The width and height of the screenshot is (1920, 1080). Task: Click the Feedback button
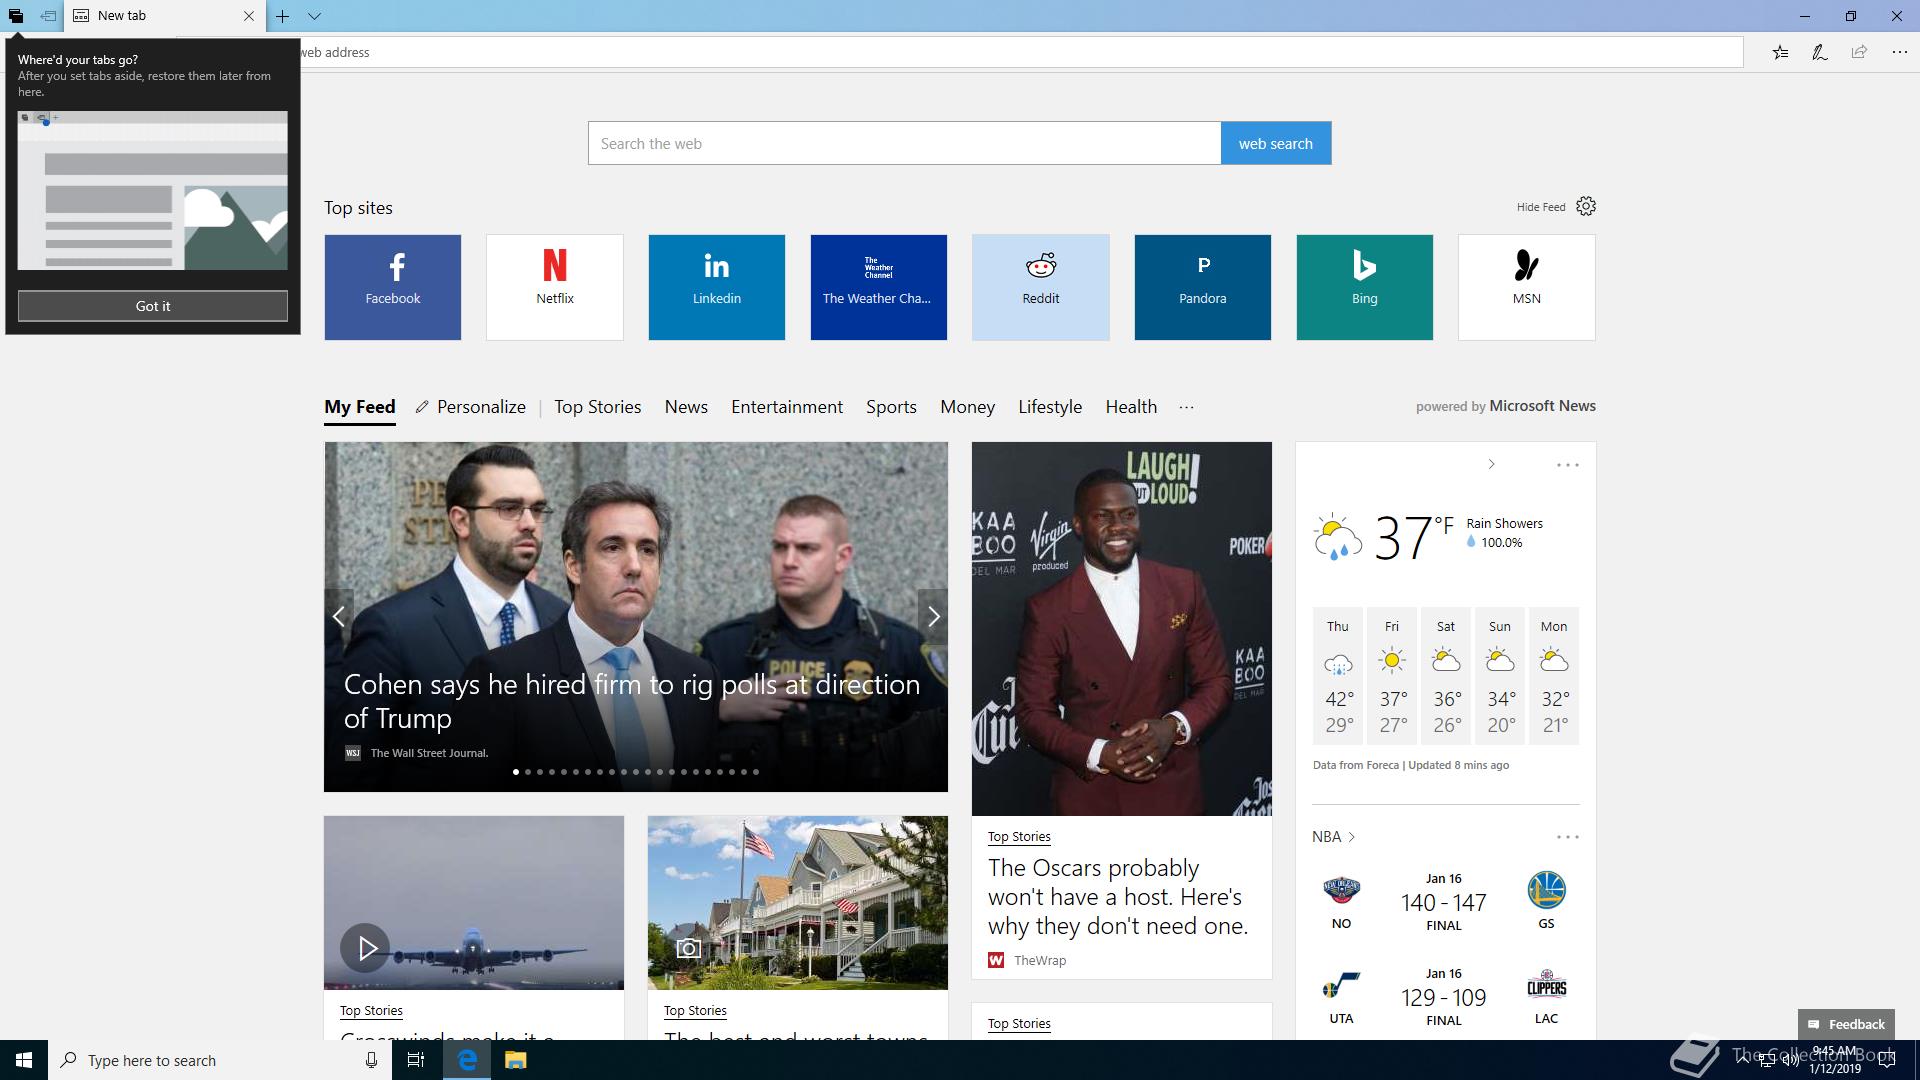(x=1846, y=1024)
